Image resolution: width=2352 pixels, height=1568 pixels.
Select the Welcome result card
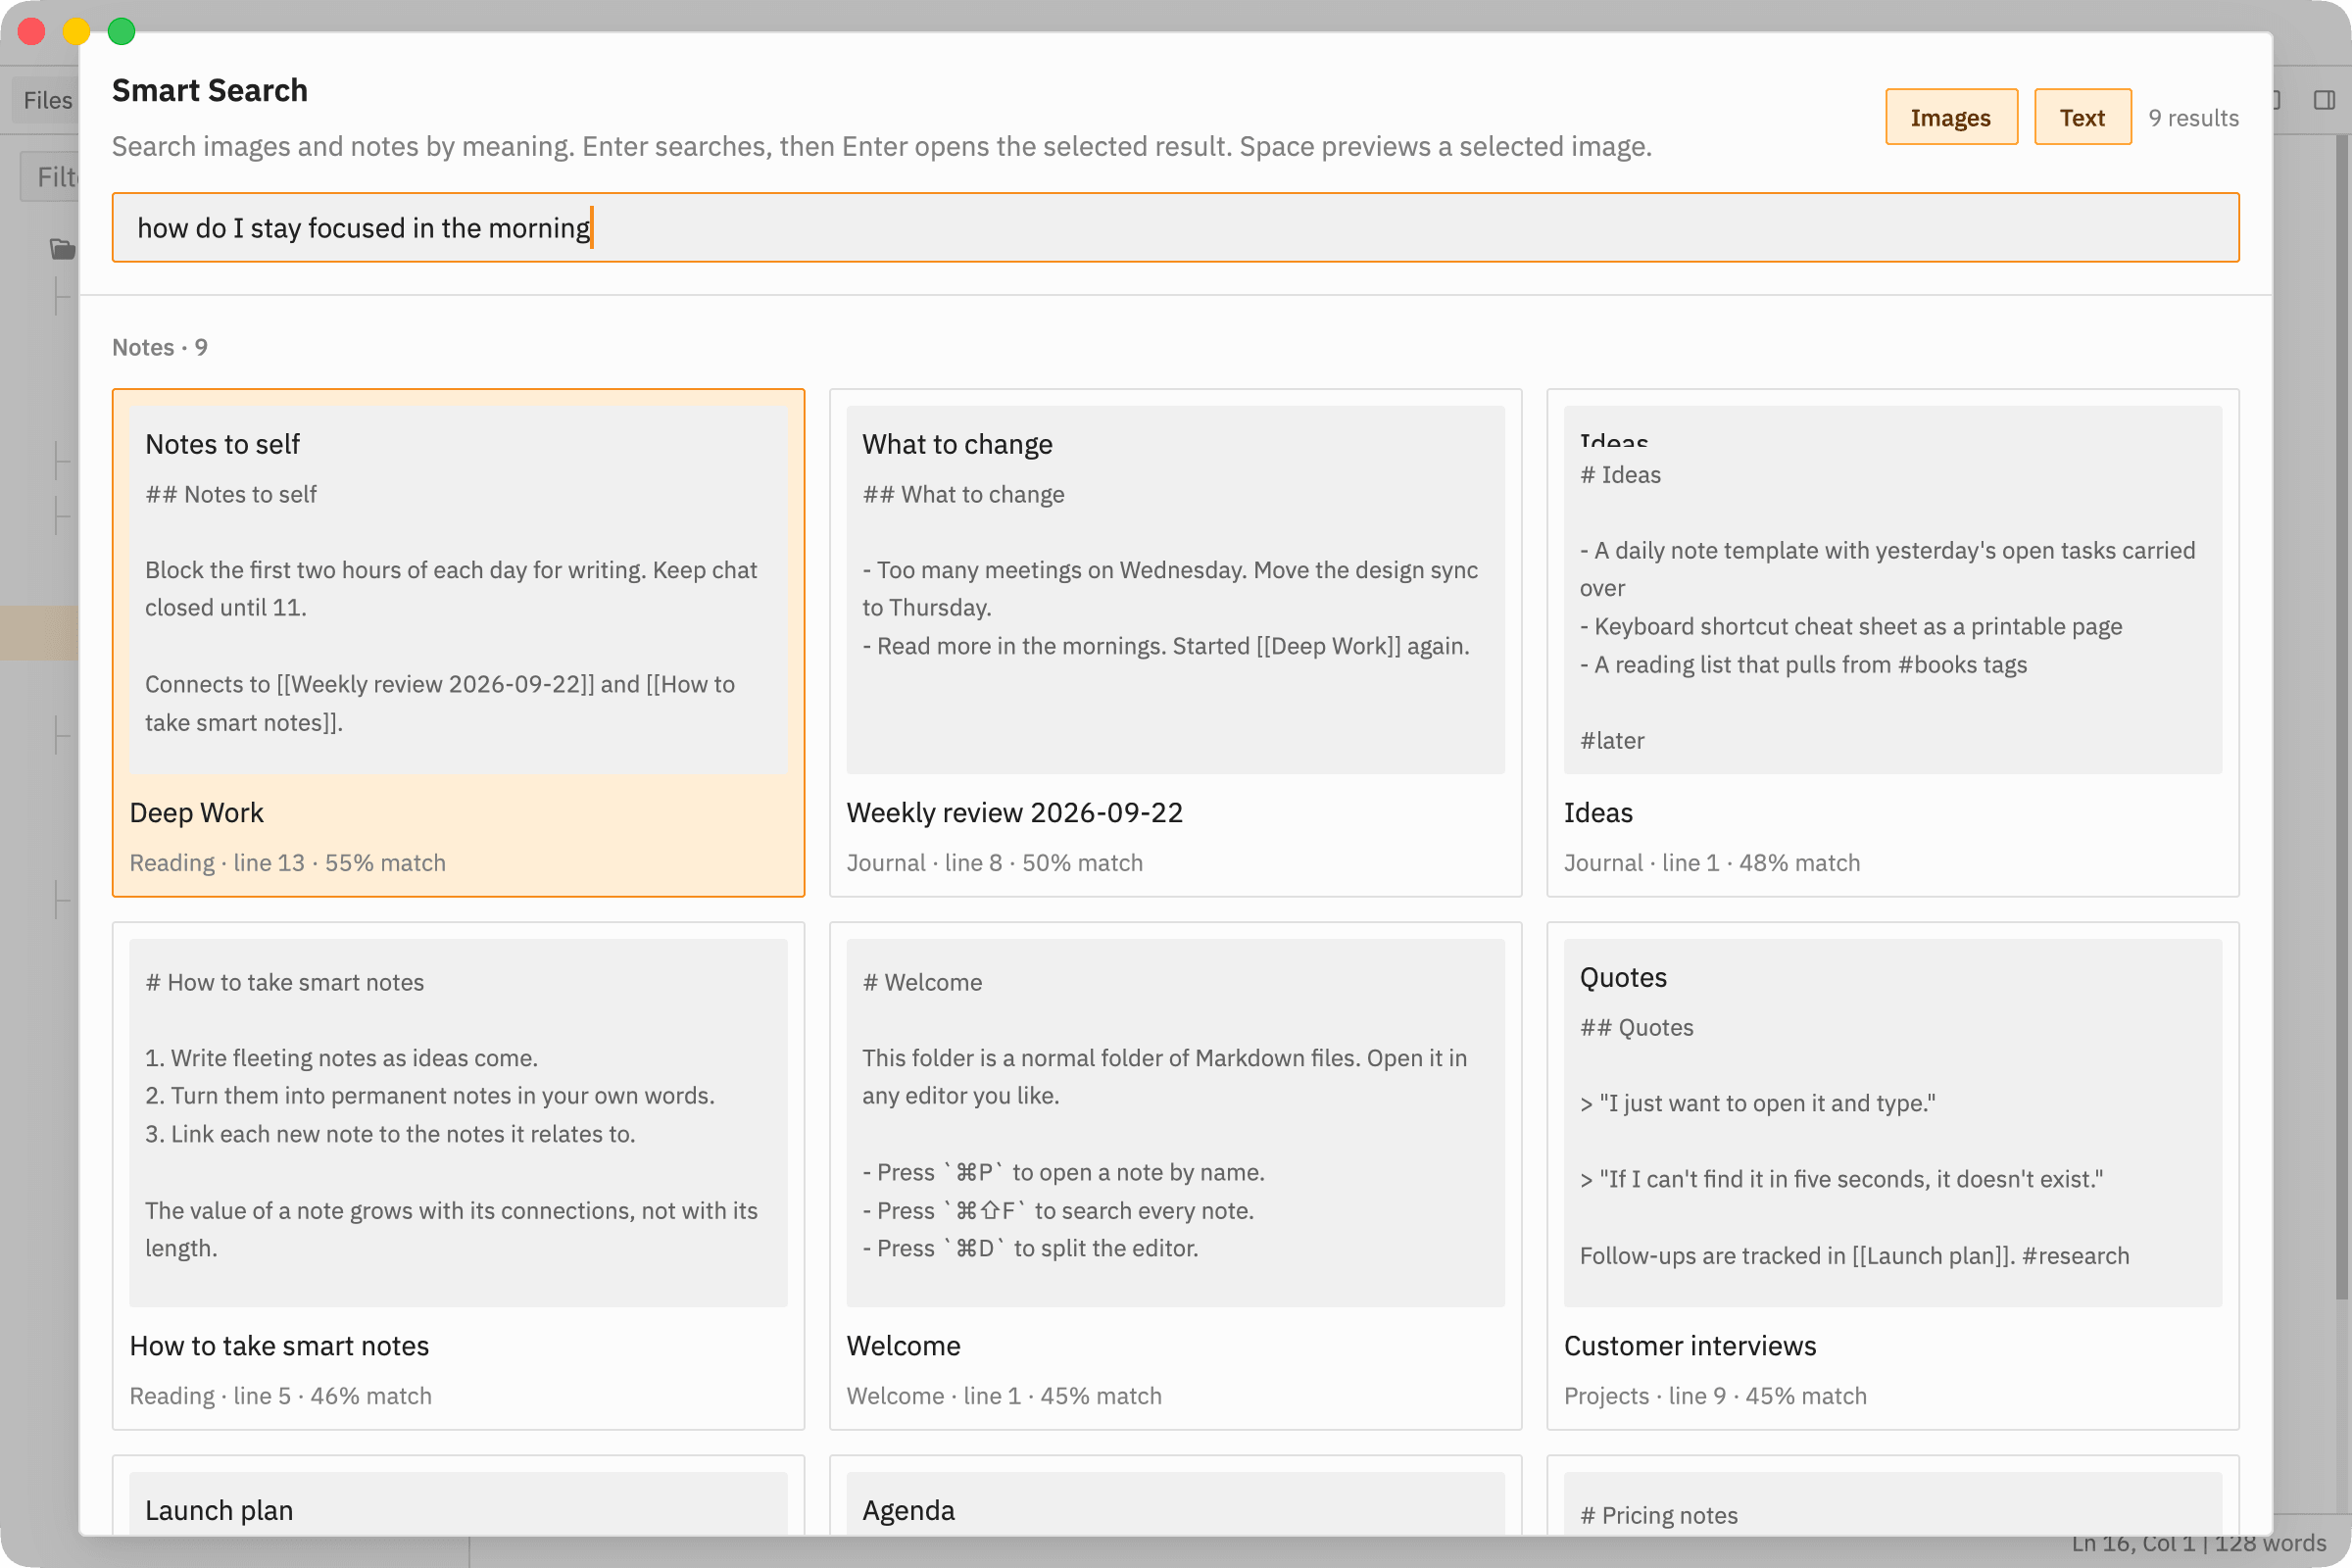(1175, 1175)
